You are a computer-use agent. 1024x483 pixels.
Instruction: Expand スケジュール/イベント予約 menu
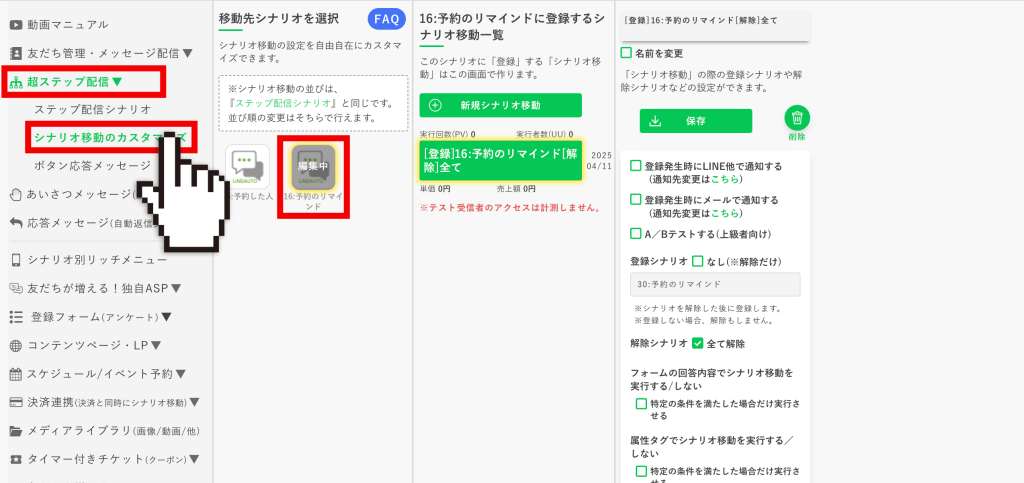[x=98, y=374]
